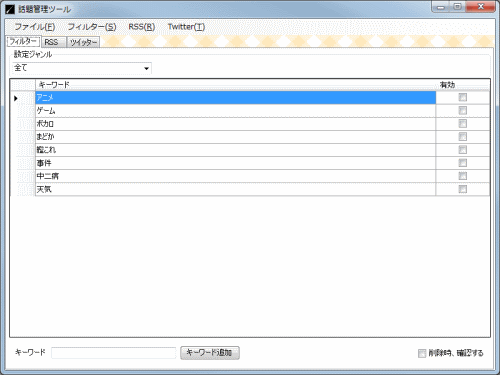Switch to the RSS tab

(53, 42)
